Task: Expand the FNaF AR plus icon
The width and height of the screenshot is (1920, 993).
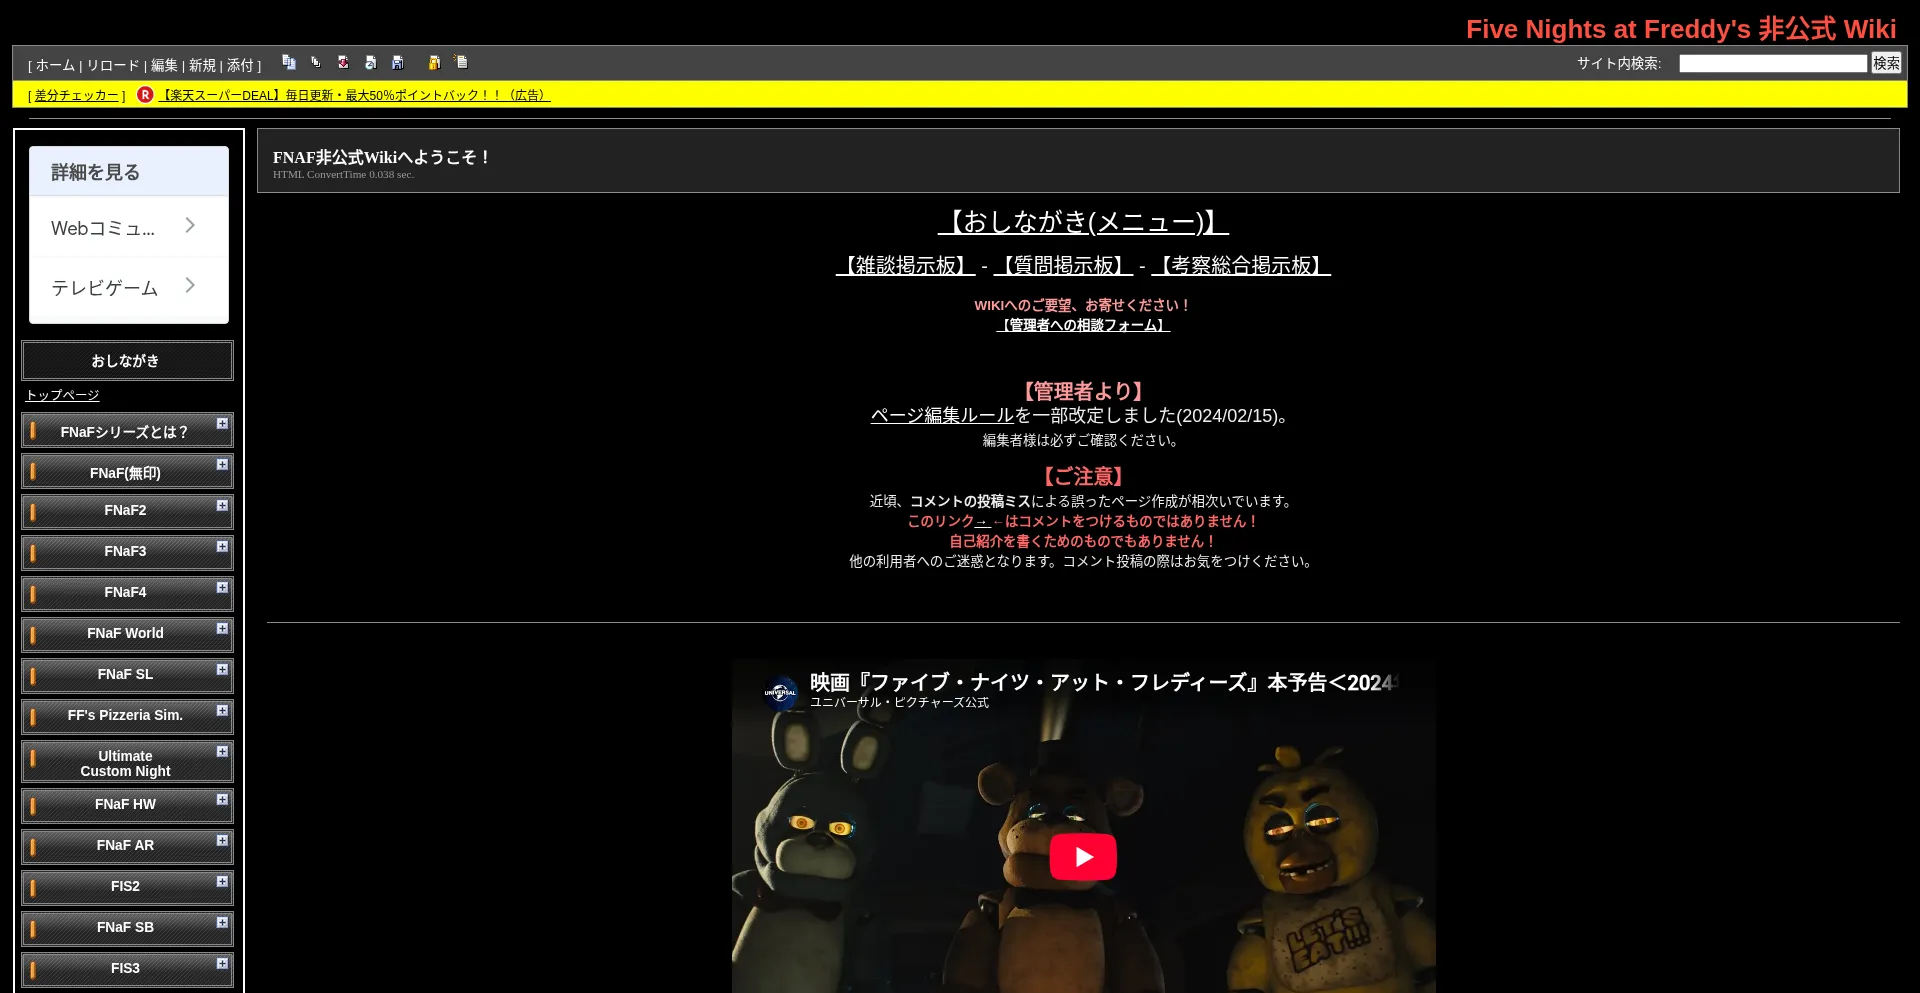Action: point(222,841)
